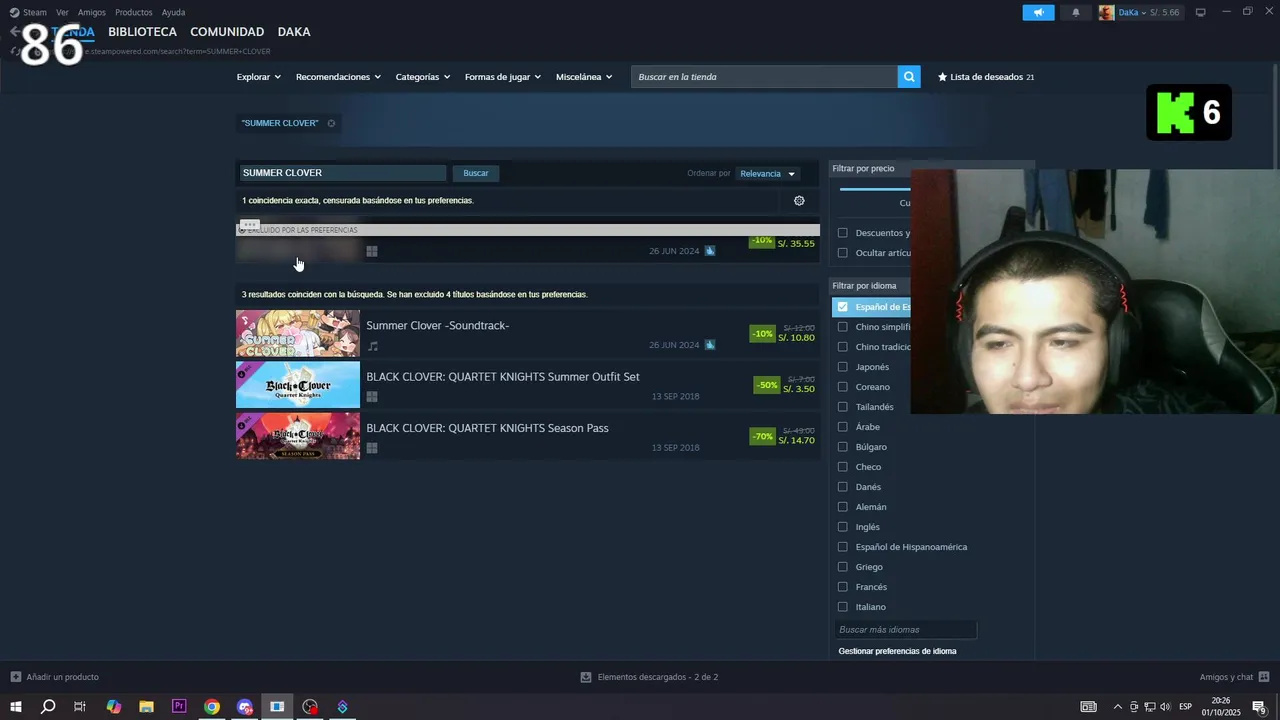This screenshot has width=1280, height=720.
Task: Switch to Big Picture mode monitor icon
Action: coord(1201,12)
